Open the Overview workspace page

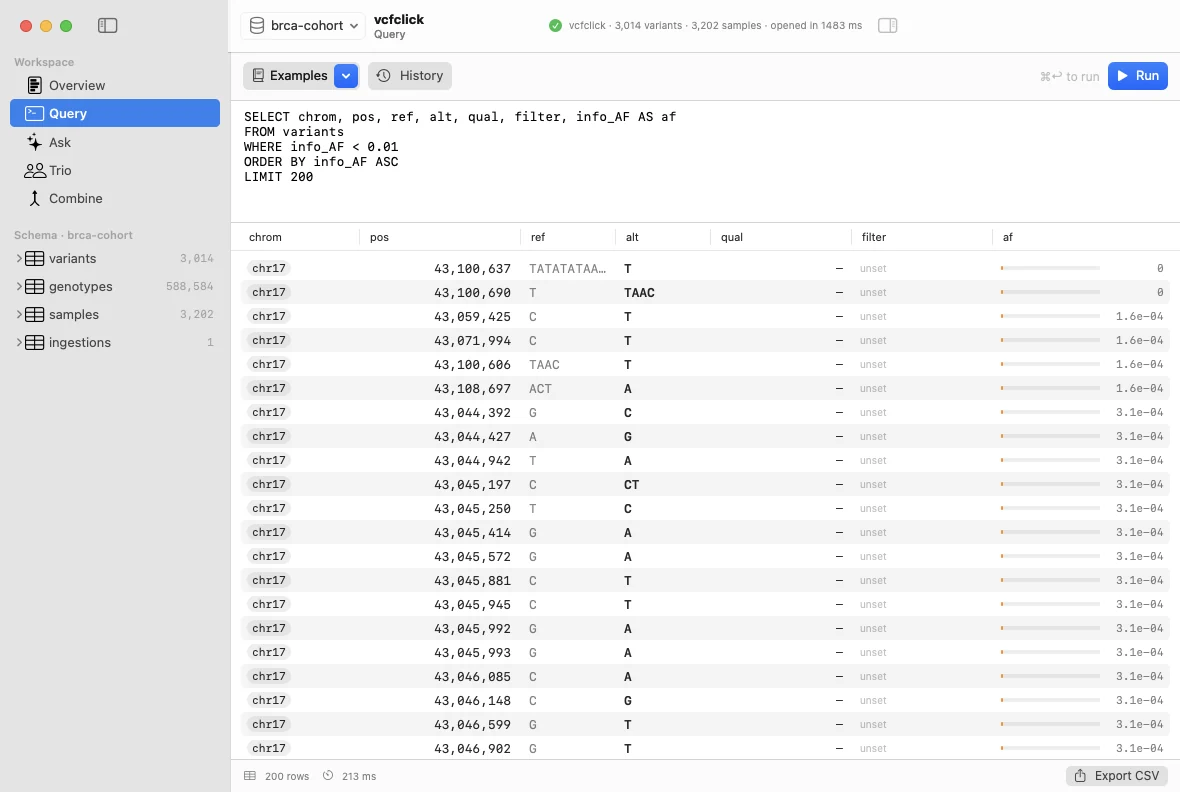[x=115, y=85]
